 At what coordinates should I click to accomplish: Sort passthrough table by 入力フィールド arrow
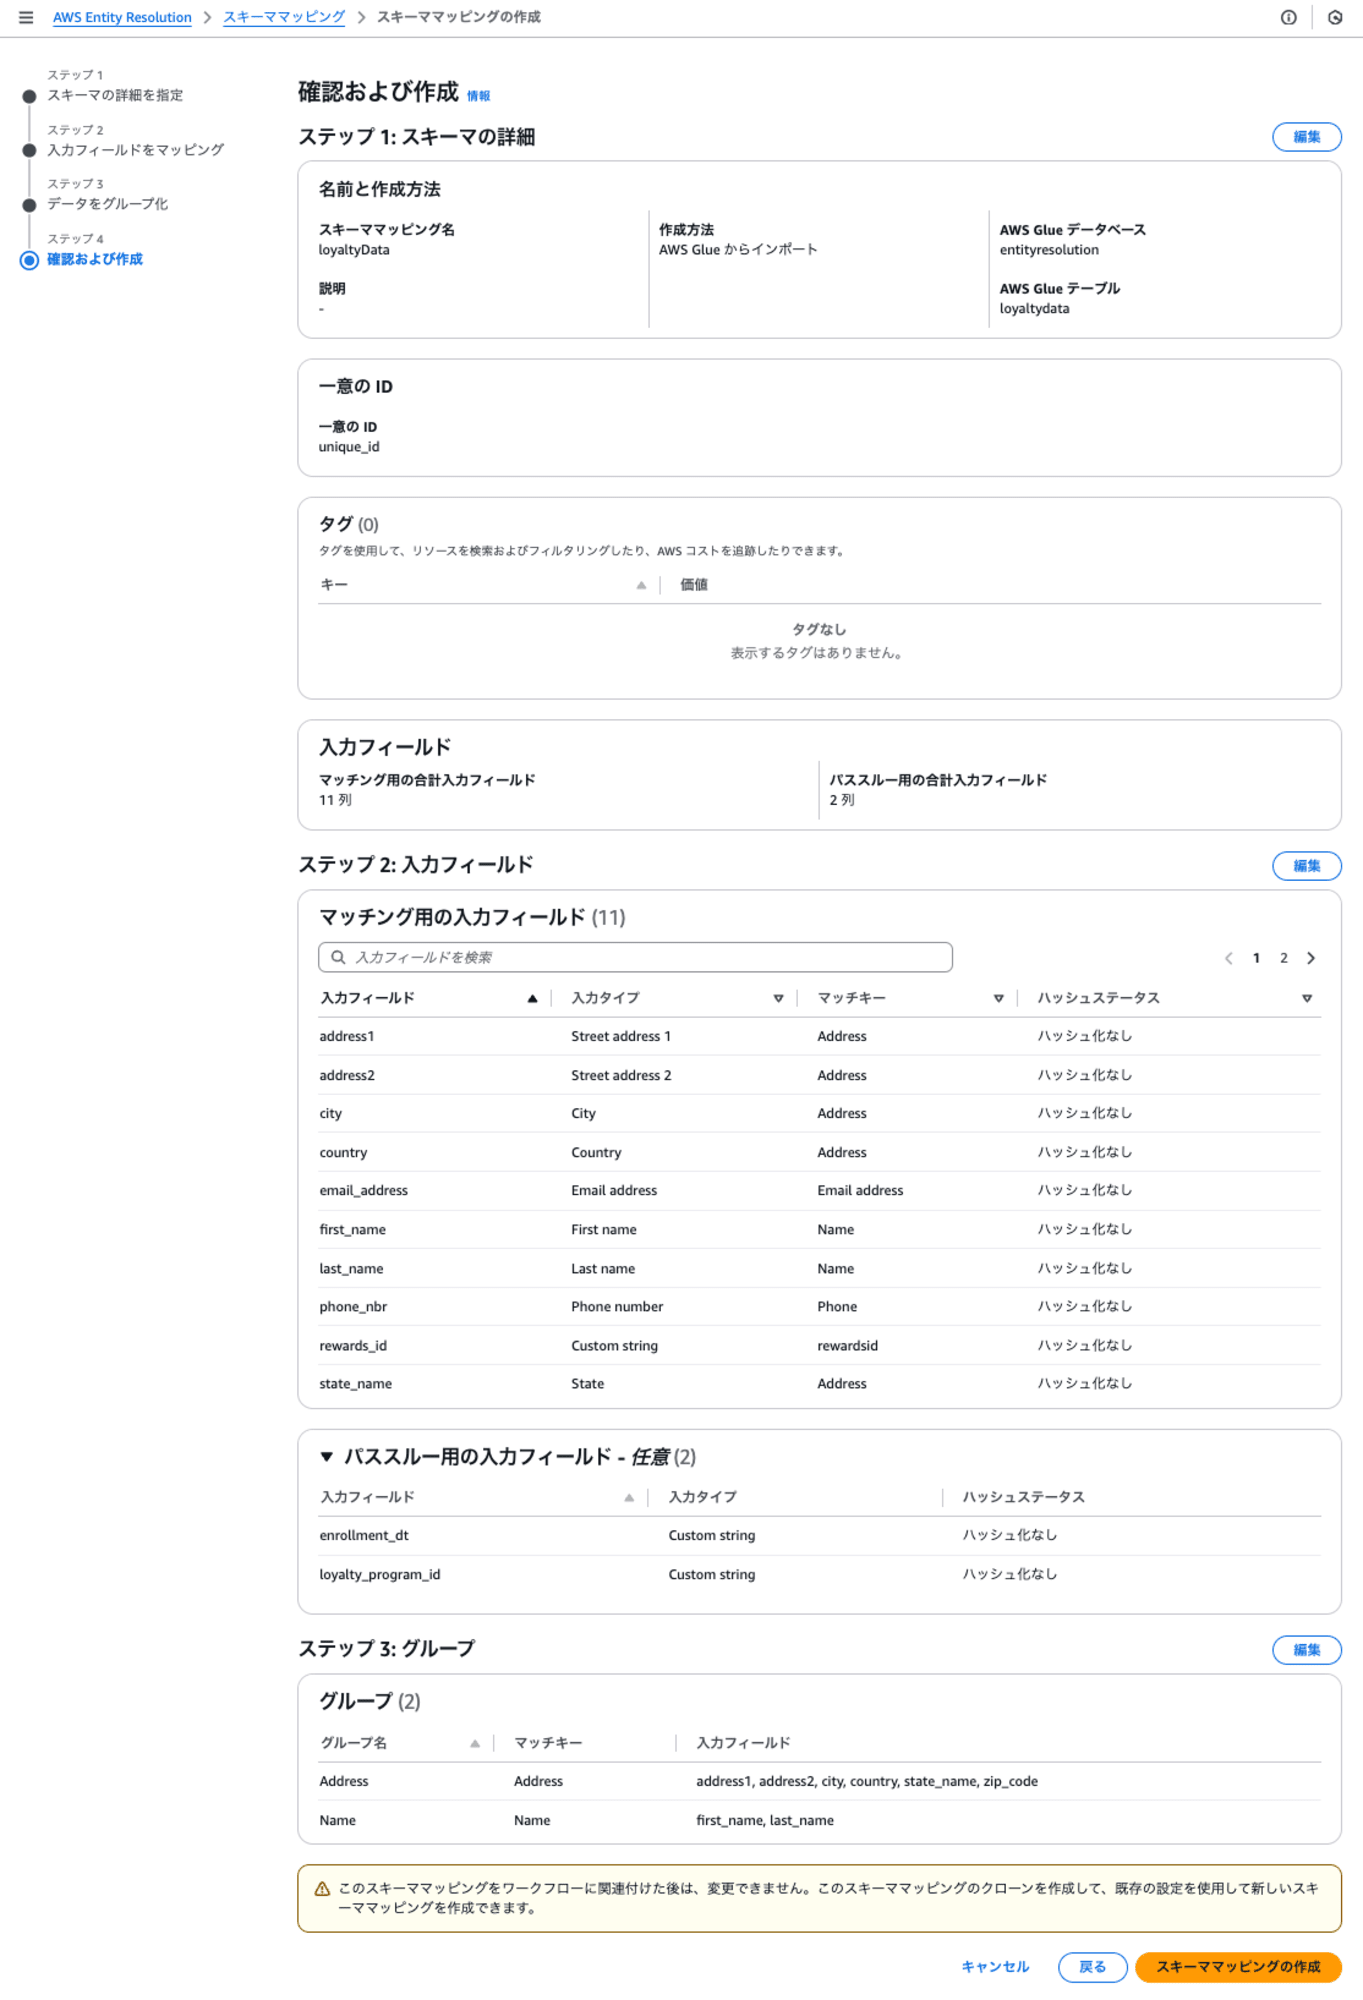[x=628, y=1497]
